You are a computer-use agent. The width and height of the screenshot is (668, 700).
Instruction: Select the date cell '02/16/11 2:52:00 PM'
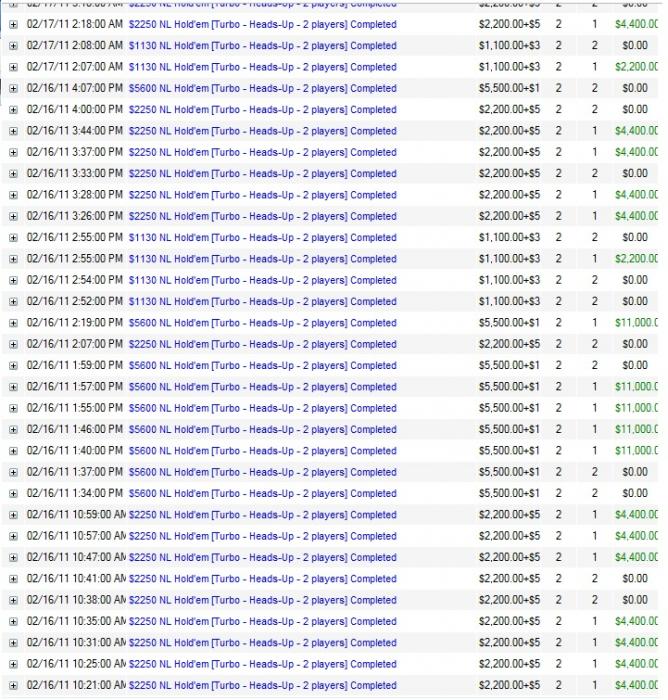click(x=75, y=301)
